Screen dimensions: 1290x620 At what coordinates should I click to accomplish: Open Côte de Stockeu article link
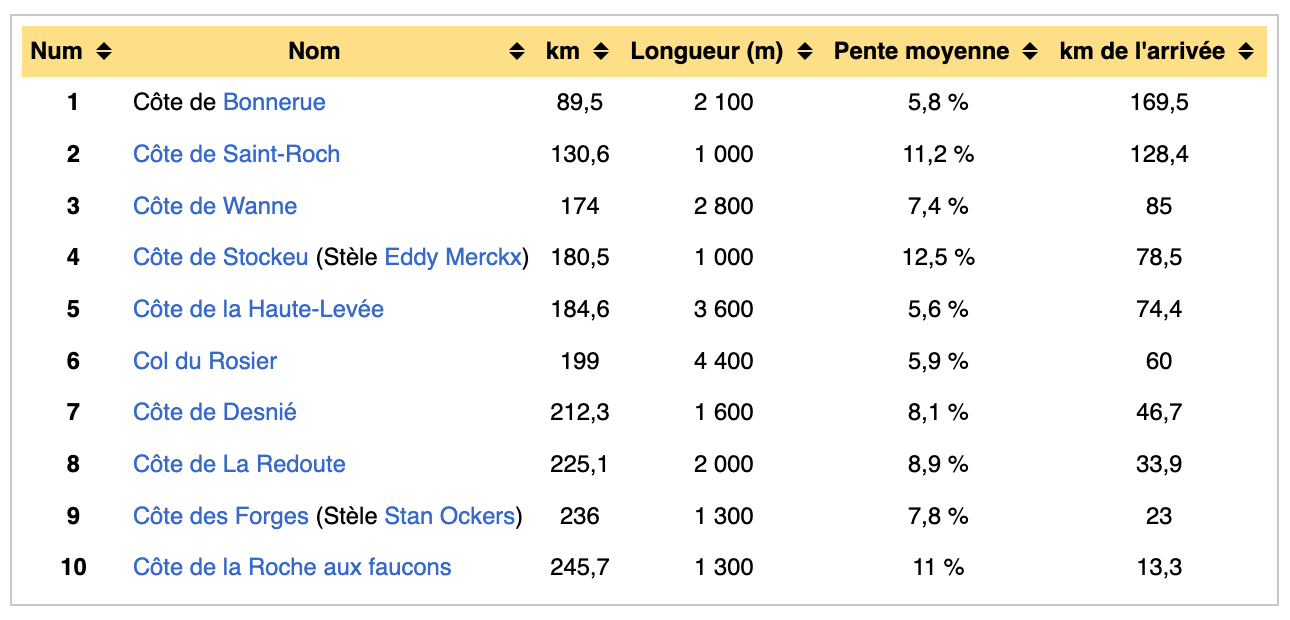220,257
